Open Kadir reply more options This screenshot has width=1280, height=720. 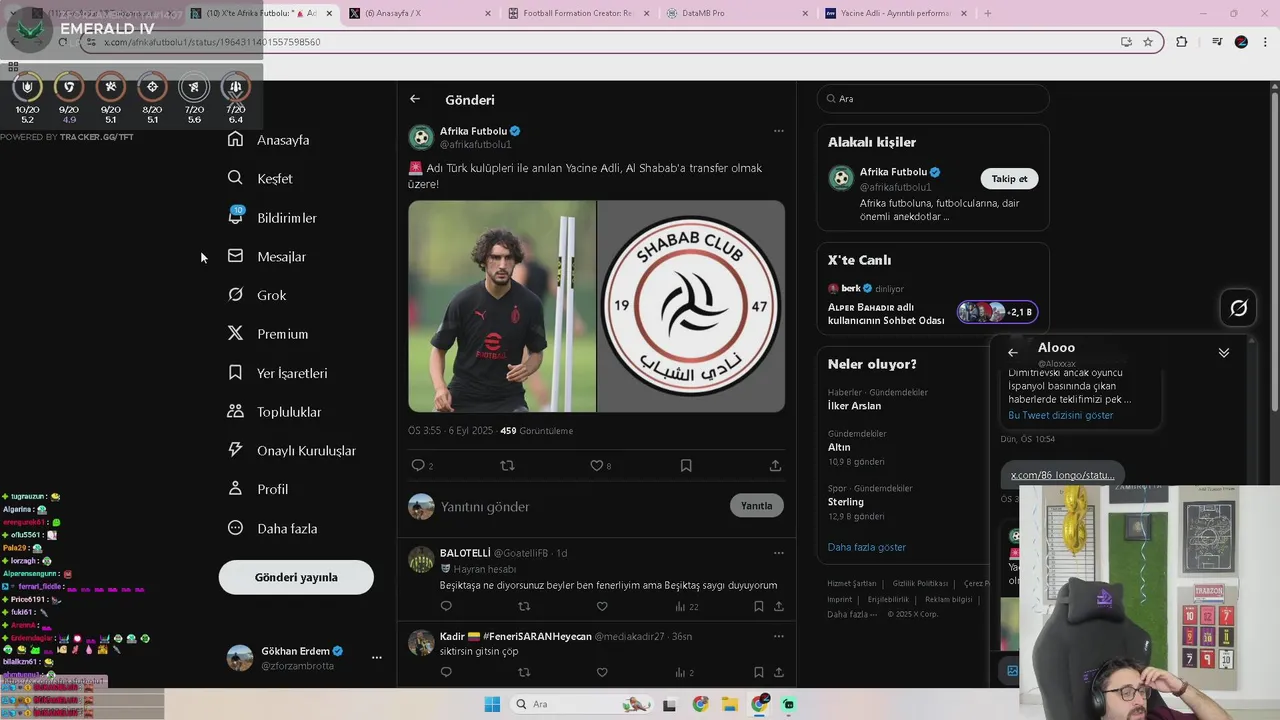pyautogui.click(x=778, y=636)
